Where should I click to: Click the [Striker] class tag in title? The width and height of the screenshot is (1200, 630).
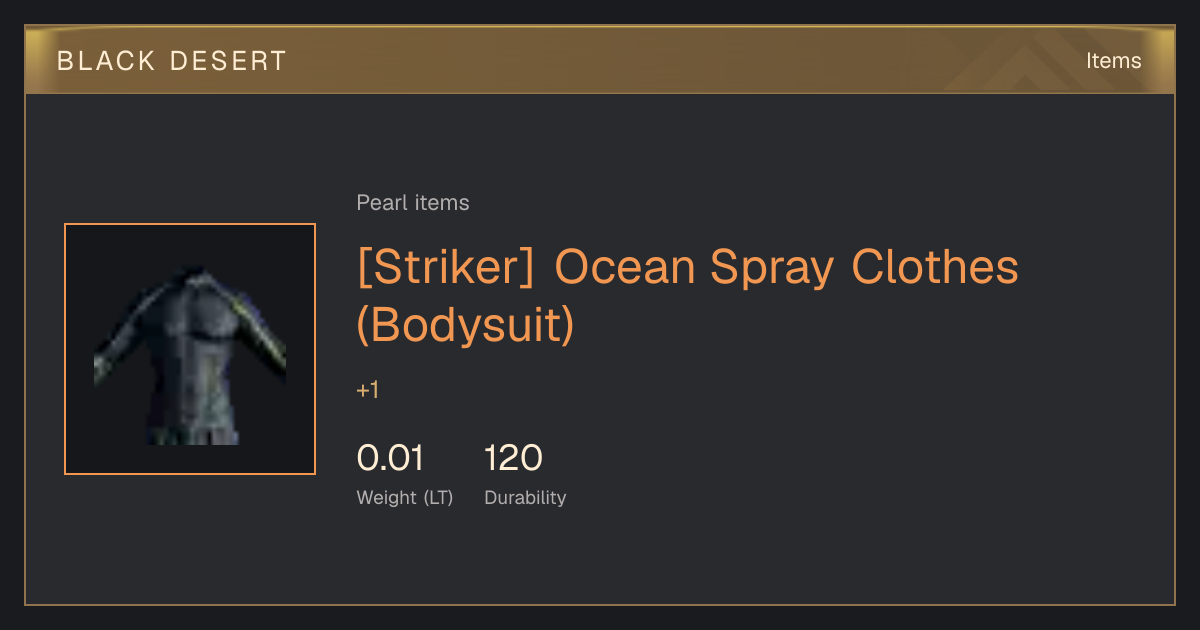(x=446, y=268)
